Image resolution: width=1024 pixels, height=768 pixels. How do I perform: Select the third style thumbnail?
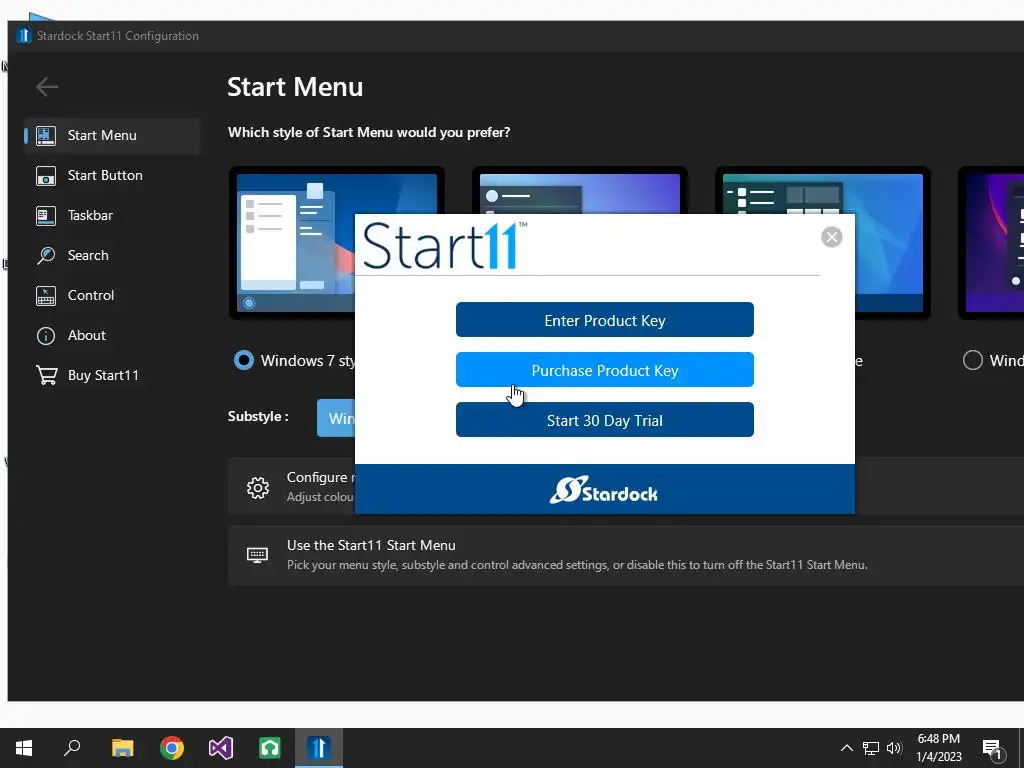coord(892,243)
